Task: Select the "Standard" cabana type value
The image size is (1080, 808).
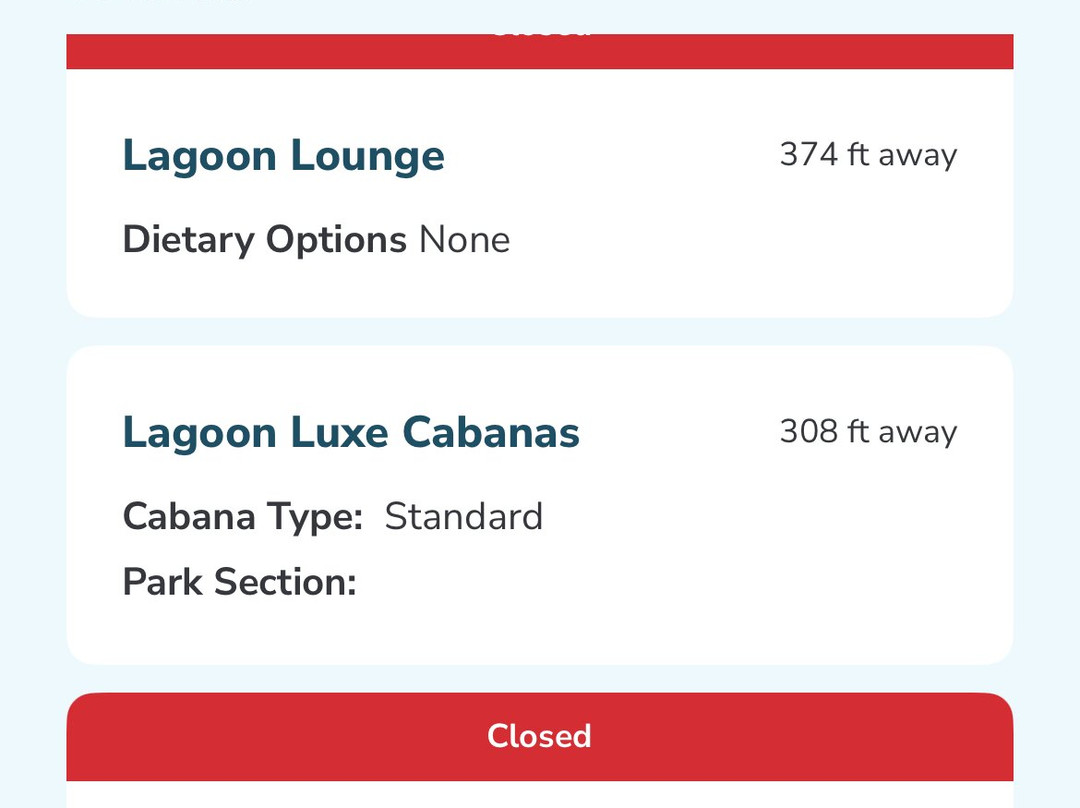Action: pyautogui.click(x=464, y=517)
